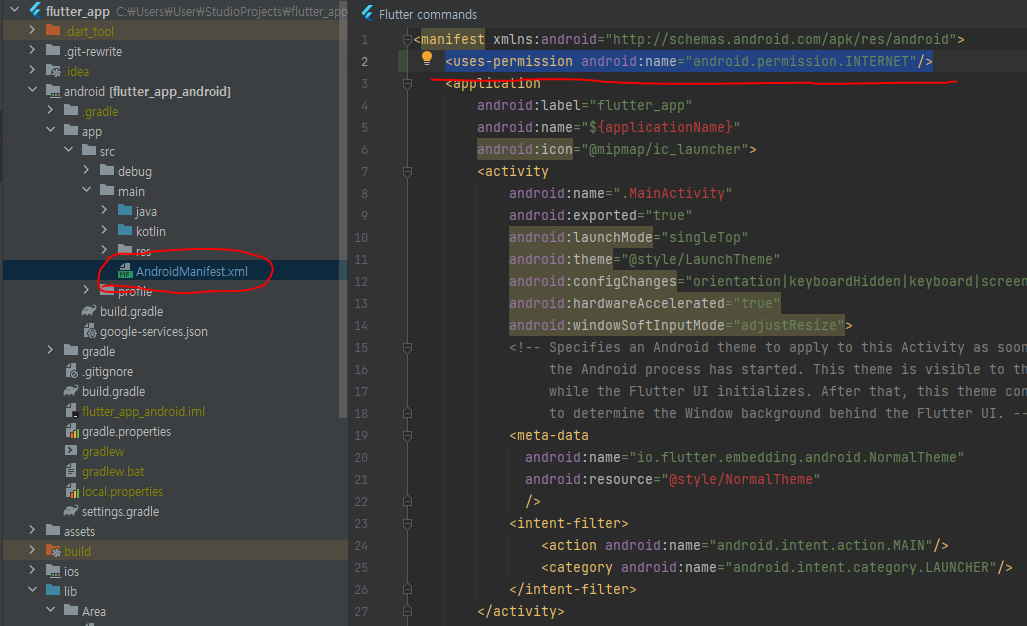The image size is (1027, 626).
Task: Click the gradlew.bat file icon
Action: pos(71,471)
